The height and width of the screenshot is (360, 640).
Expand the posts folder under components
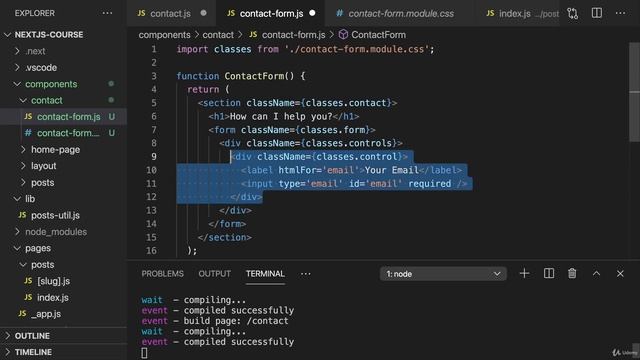click(x=23, y=182)
